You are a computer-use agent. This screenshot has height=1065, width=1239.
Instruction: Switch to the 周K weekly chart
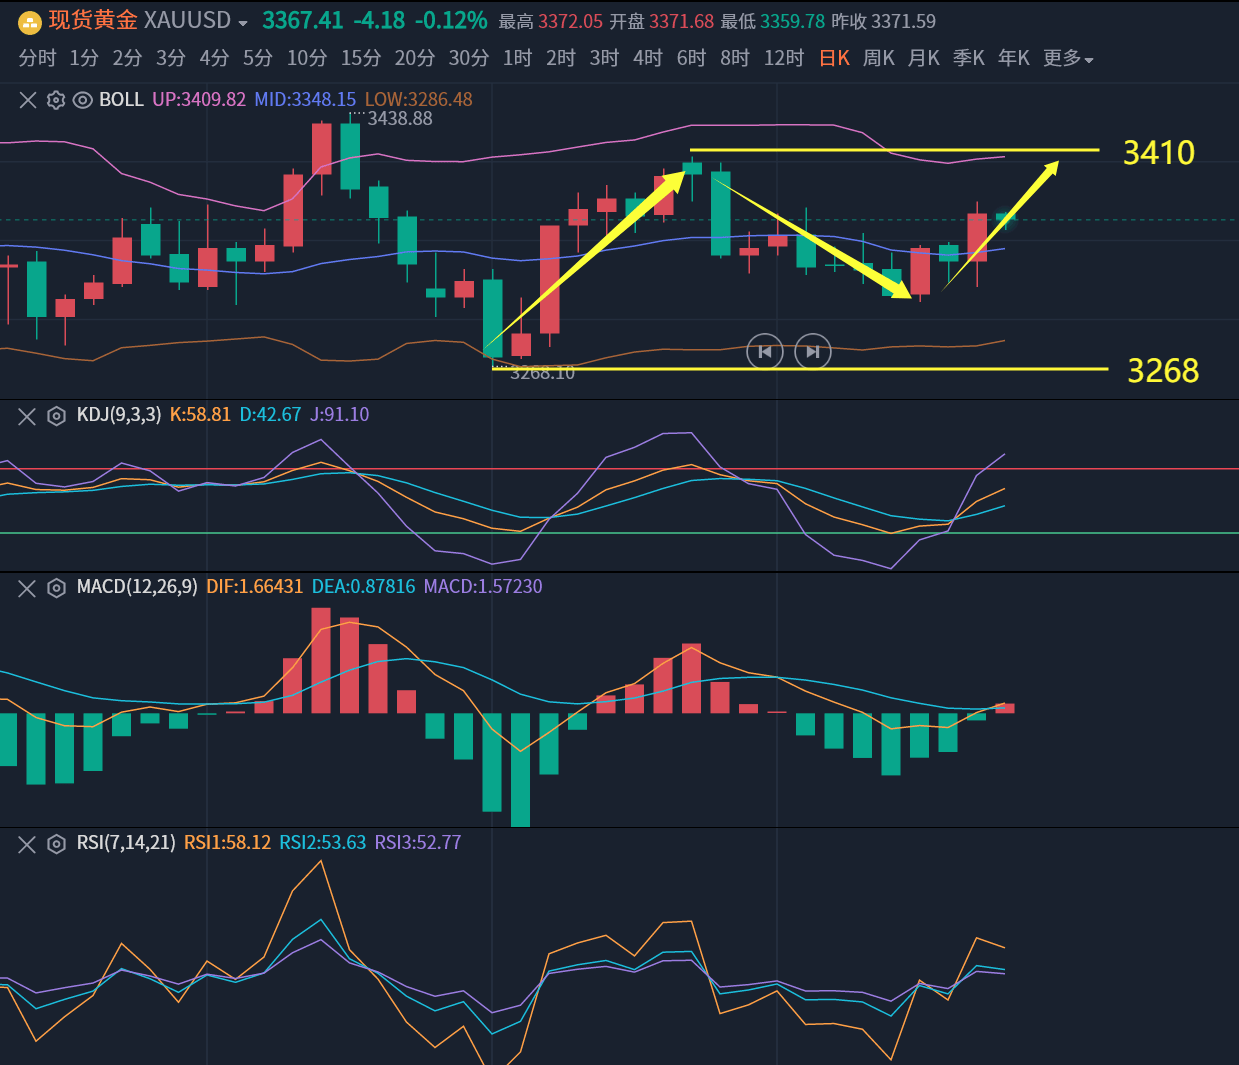(x=878, y=59)
